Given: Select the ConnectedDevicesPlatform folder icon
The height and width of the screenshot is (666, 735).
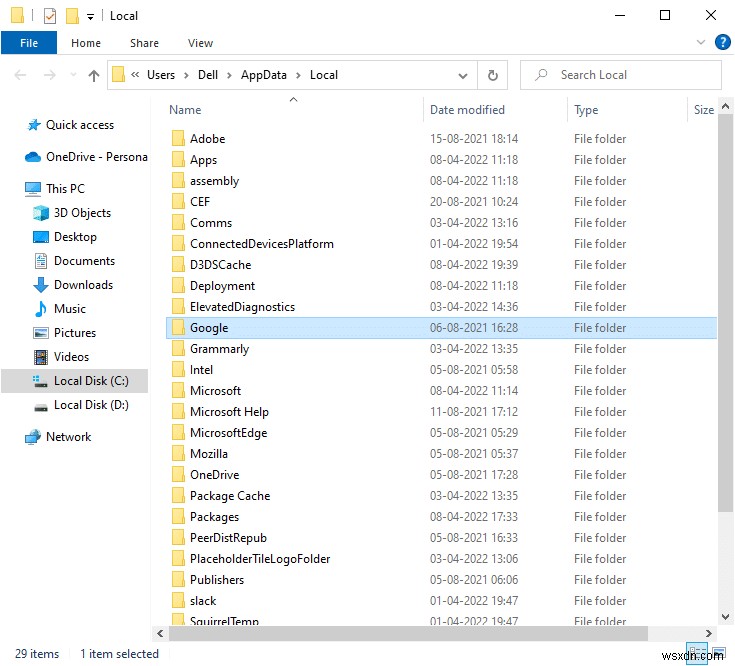Looking at the screenshot, I should tap(178, 244).
